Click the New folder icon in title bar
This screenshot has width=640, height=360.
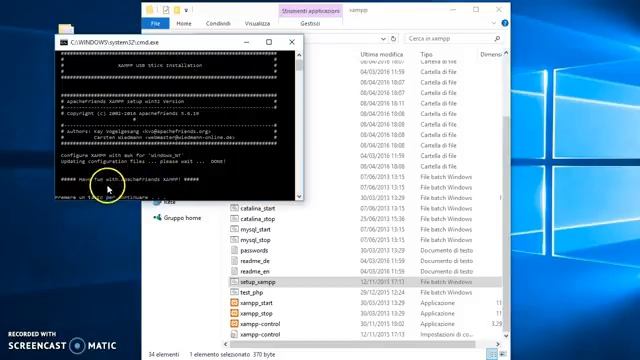pos(177,10)
